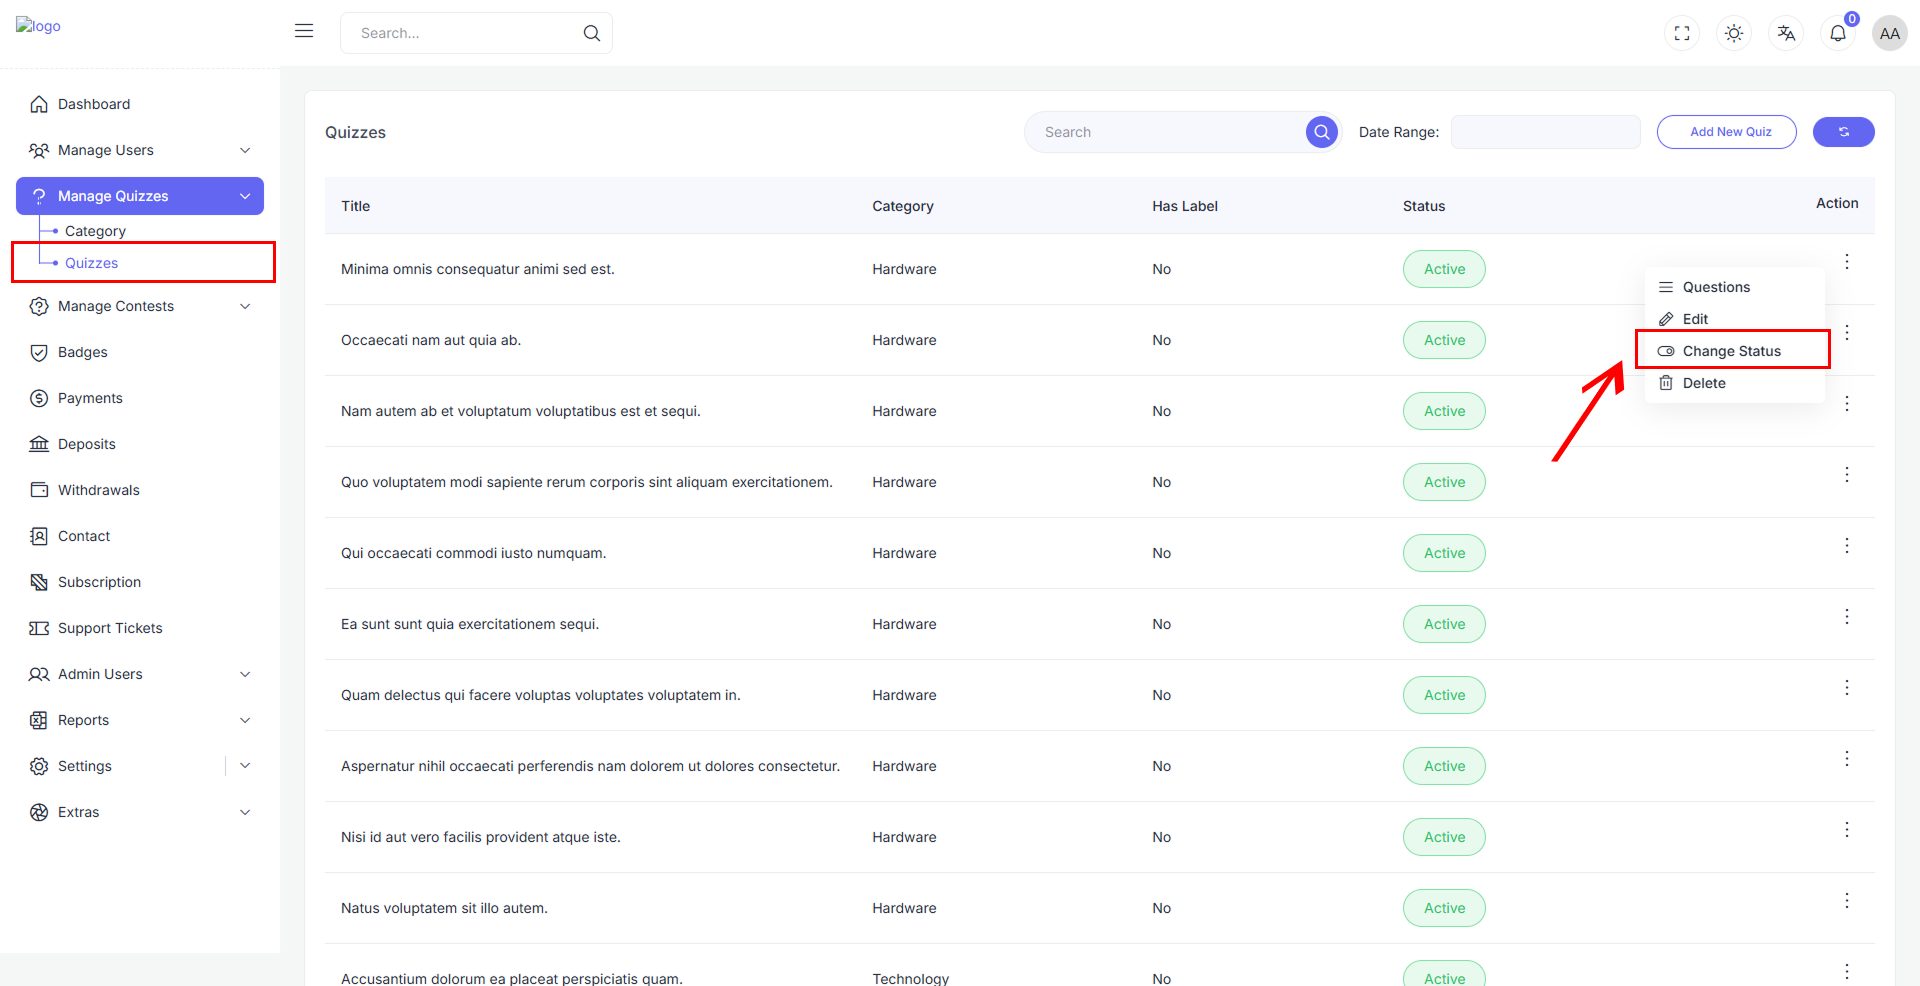Click the Date Range input field
The height and width of the screenshot is (986, 1920).
[1546, 132]
